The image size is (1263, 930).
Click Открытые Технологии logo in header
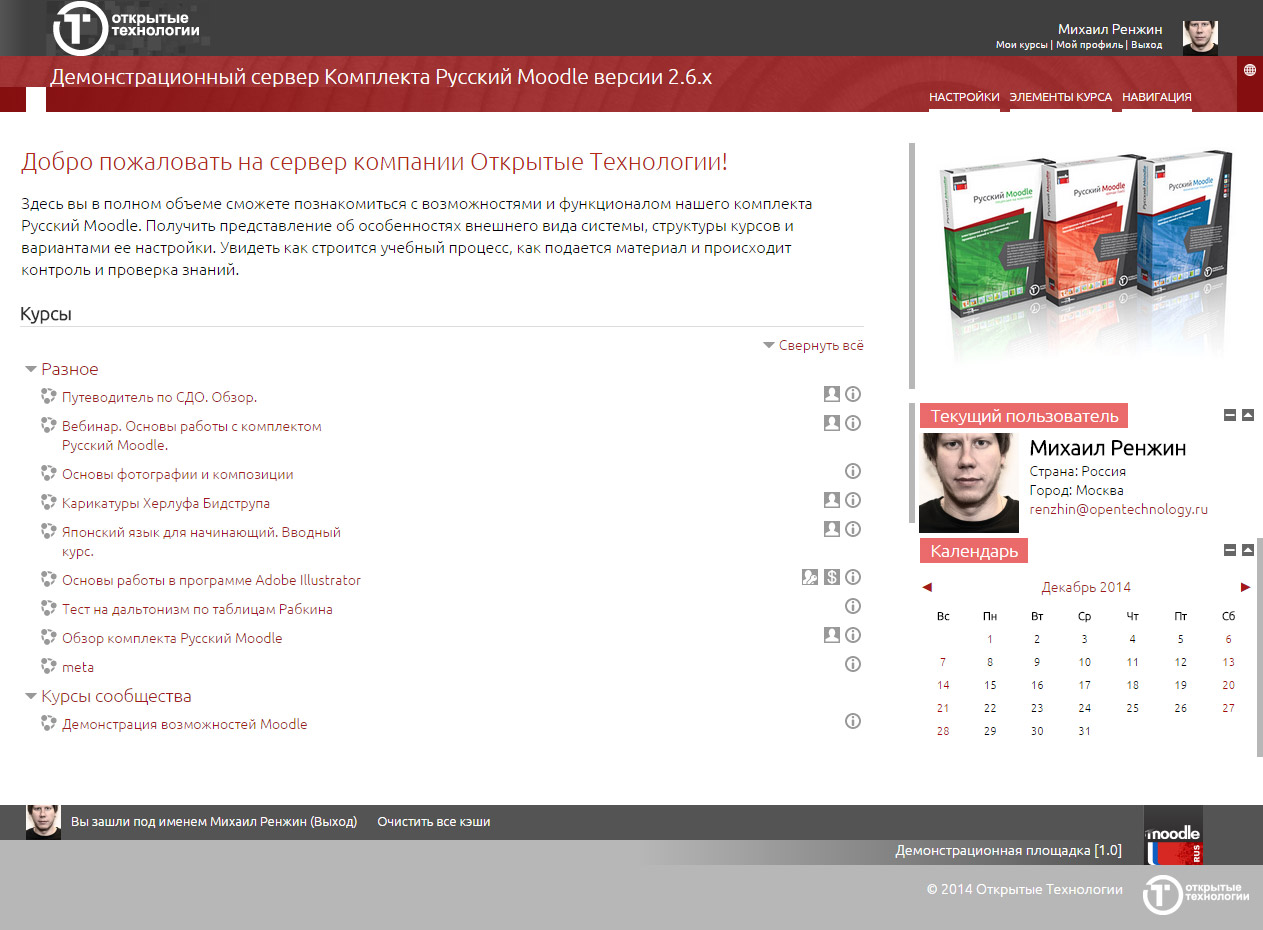coord(126,28)
